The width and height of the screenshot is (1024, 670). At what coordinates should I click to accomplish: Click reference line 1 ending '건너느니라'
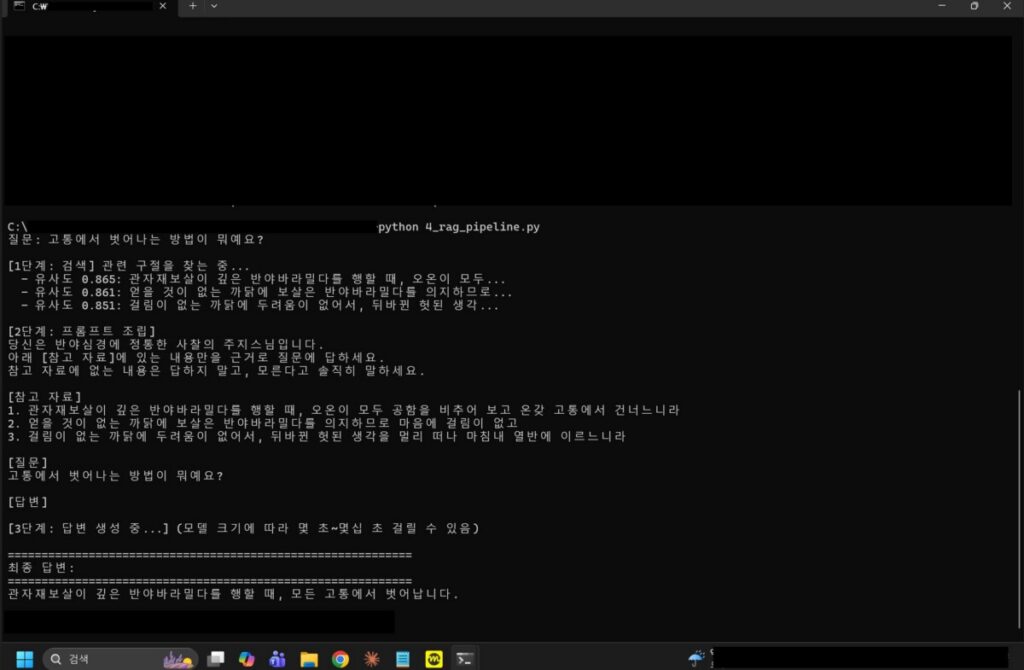[x=344, y=409]
